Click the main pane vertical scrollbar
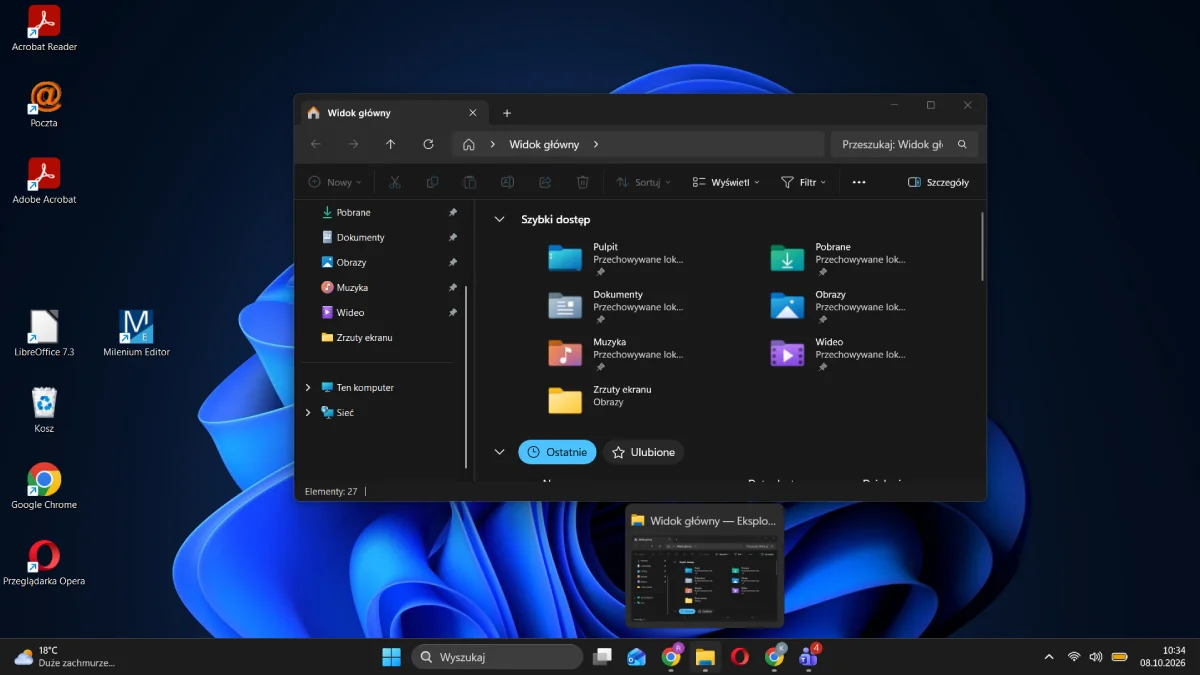 [983, 246]
